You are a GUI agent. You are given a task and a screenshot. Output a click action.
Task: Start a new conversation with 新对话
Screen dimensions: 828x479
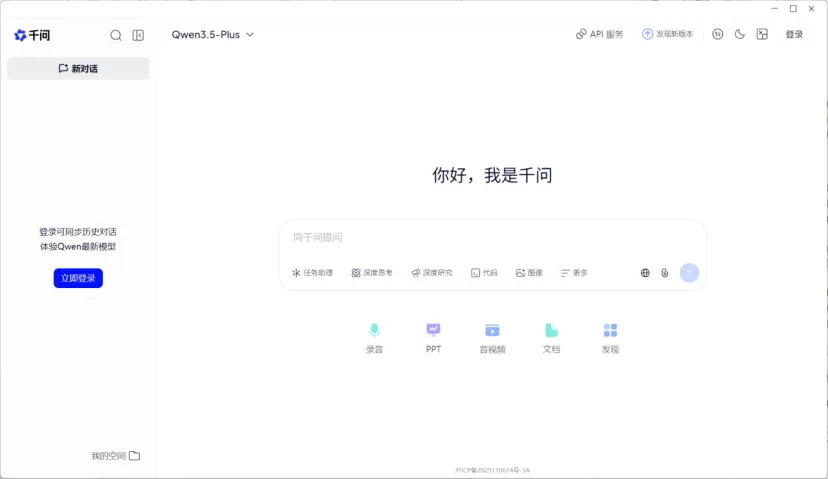click(x=78, y=69)
